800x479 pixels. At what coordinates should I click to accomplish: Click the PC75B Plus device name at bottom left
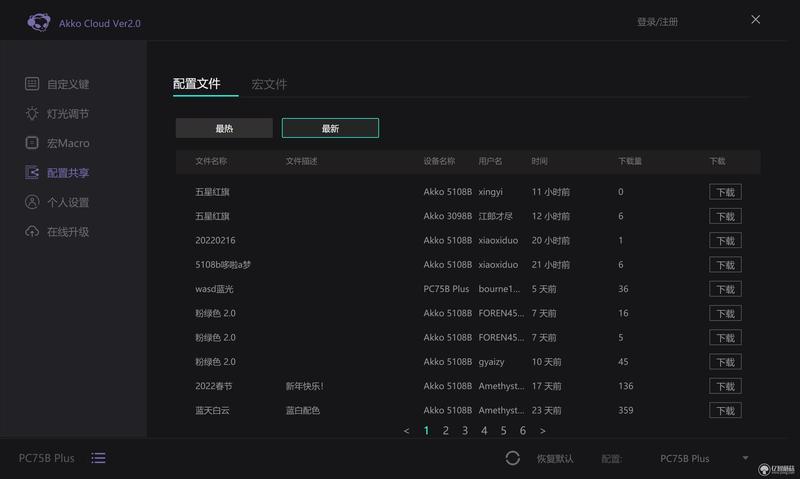46,458
